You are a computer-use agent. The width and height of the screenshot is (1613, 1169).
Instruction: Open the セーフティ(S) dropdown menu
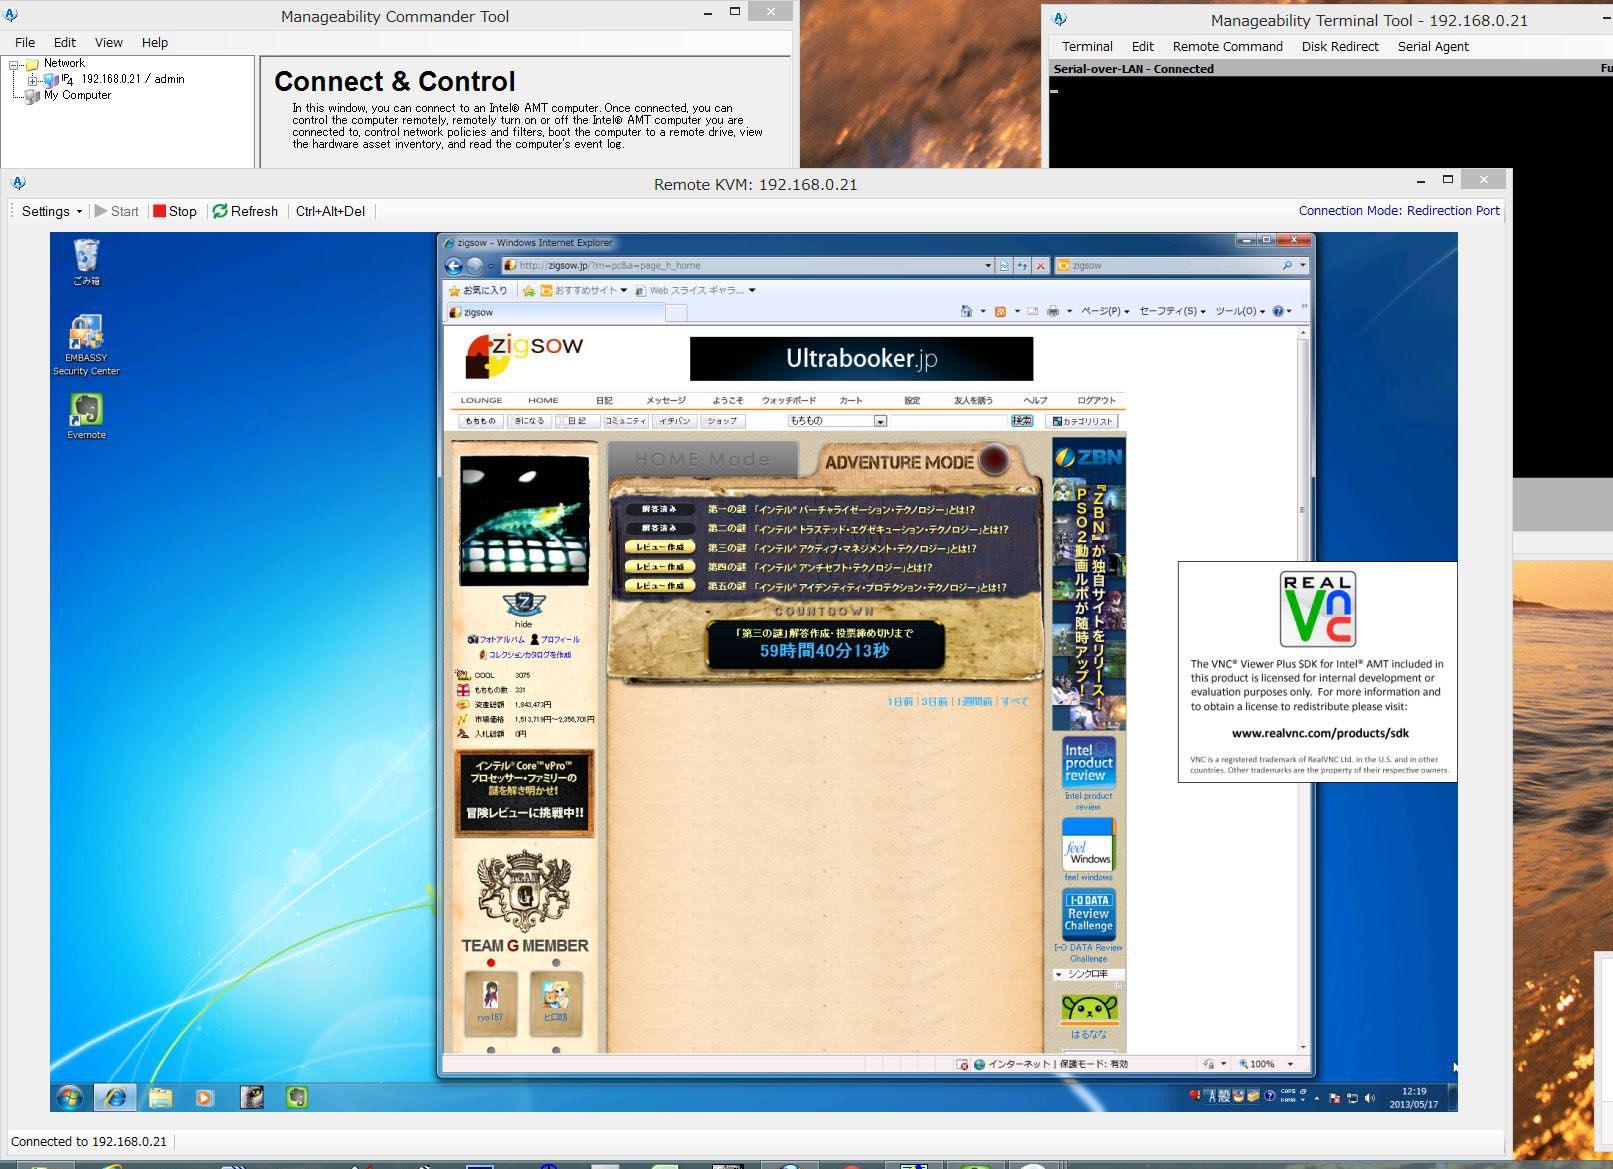pyautogui.click(x=1173, y=311)
